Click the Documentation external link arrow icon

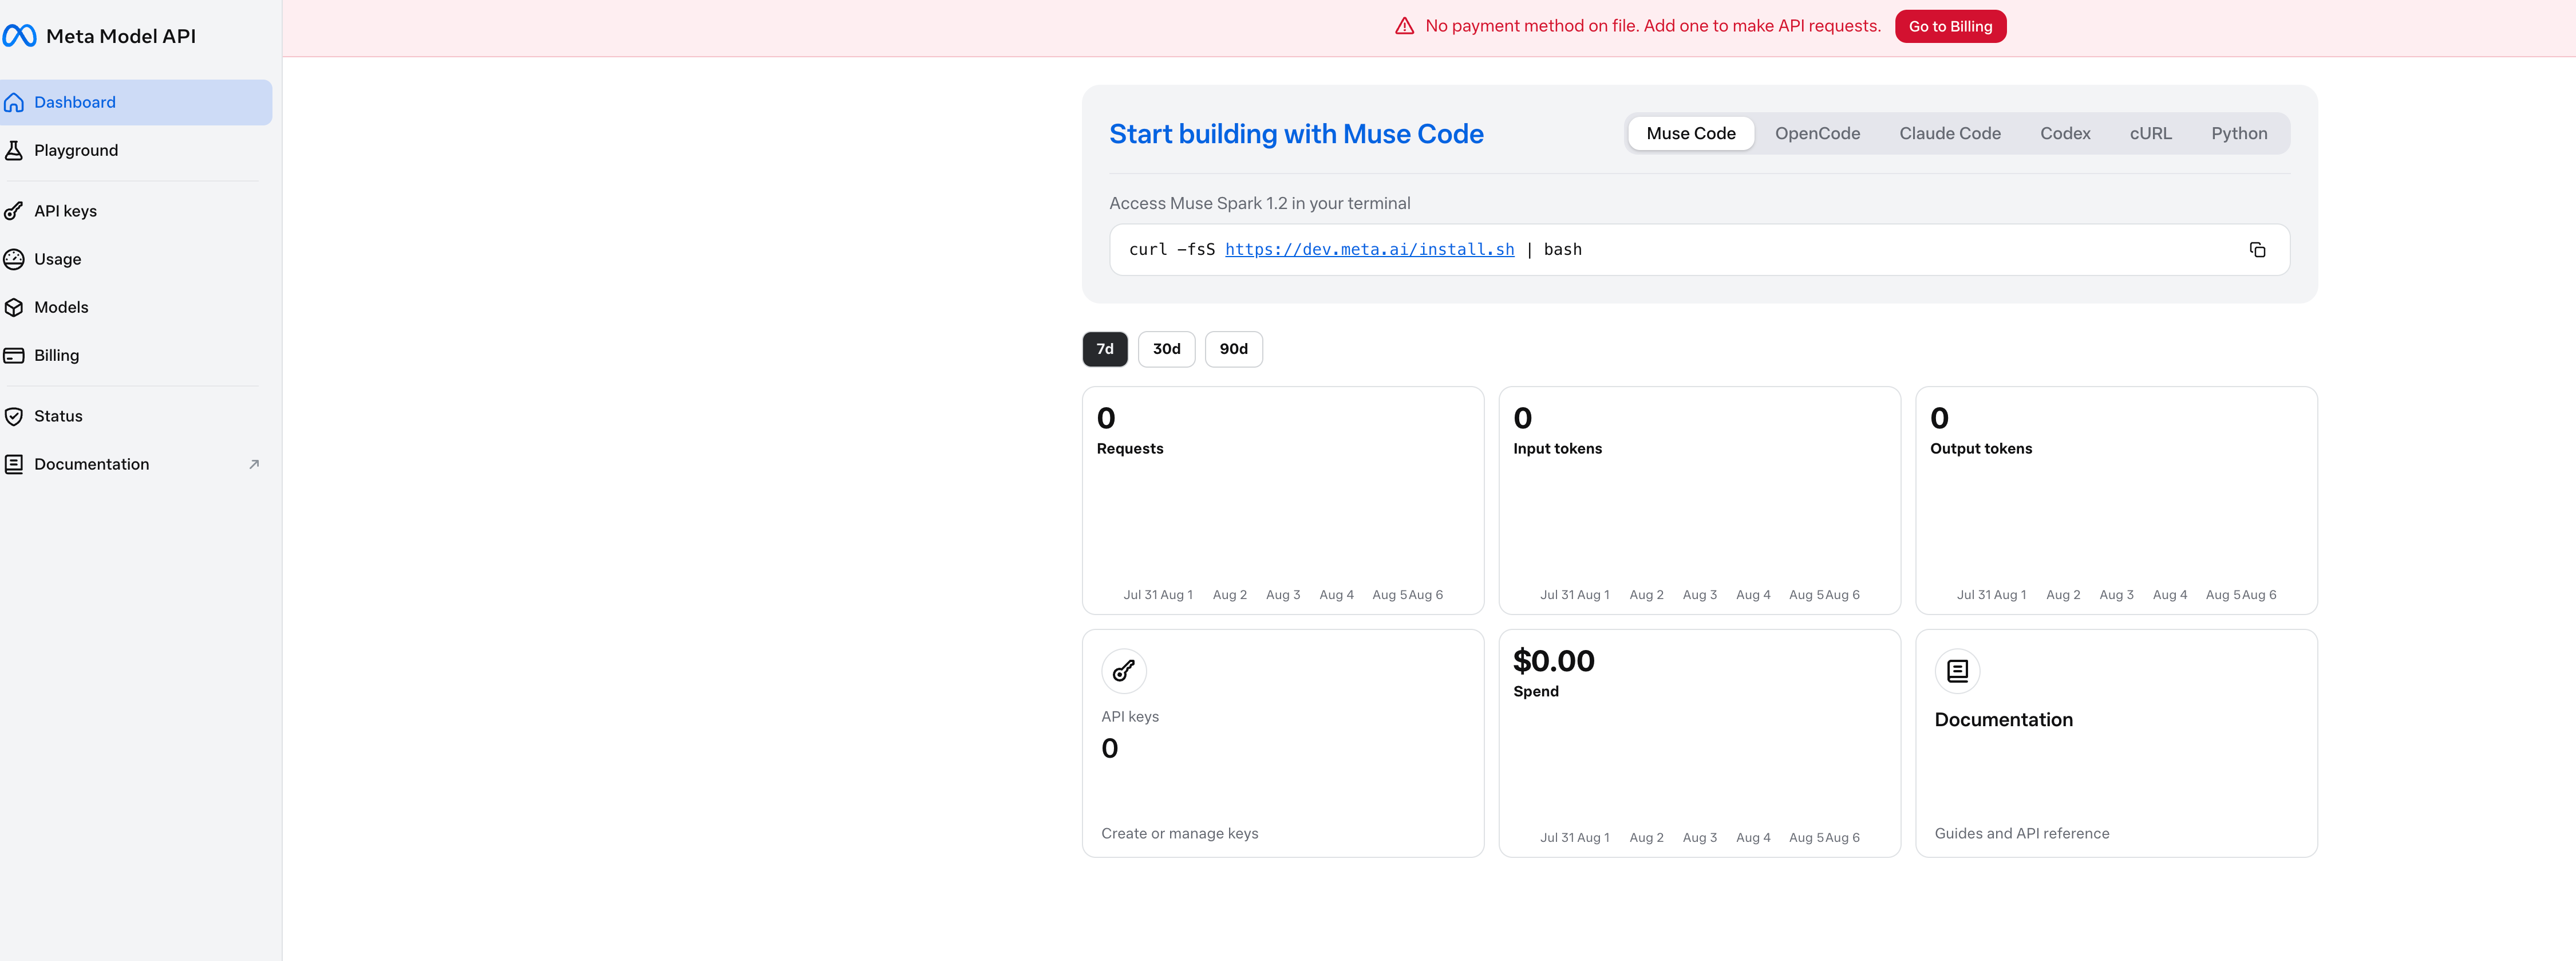pos(254,464)
